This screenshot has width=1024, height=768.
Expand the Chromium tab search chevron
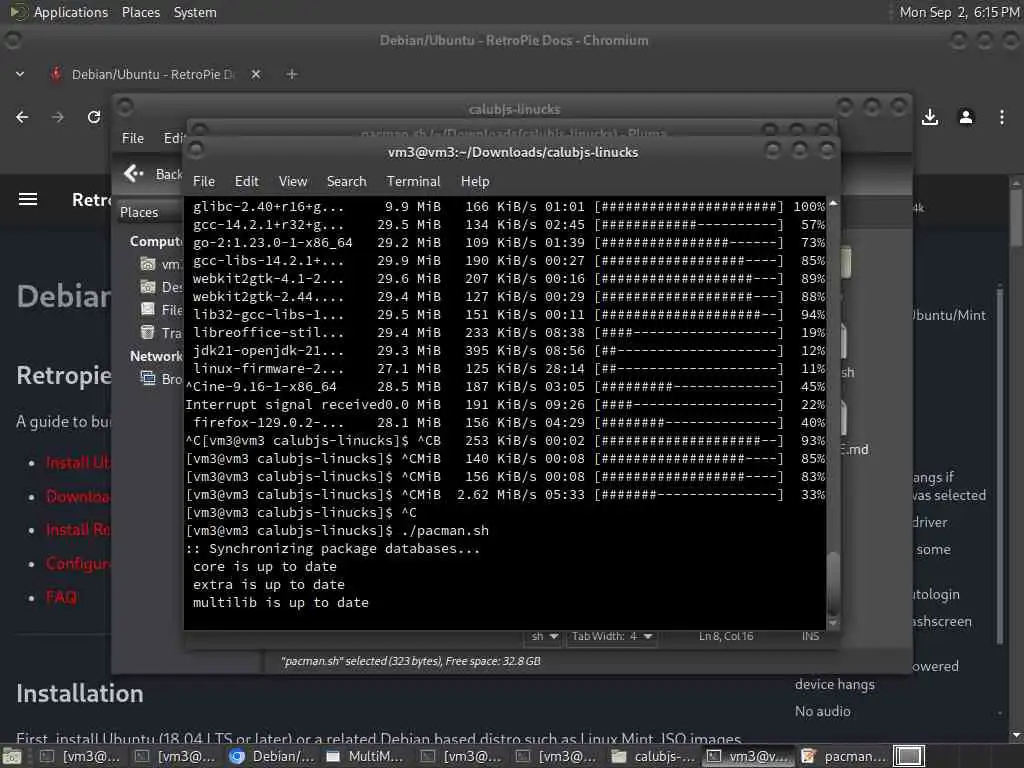tap(20, 74)
